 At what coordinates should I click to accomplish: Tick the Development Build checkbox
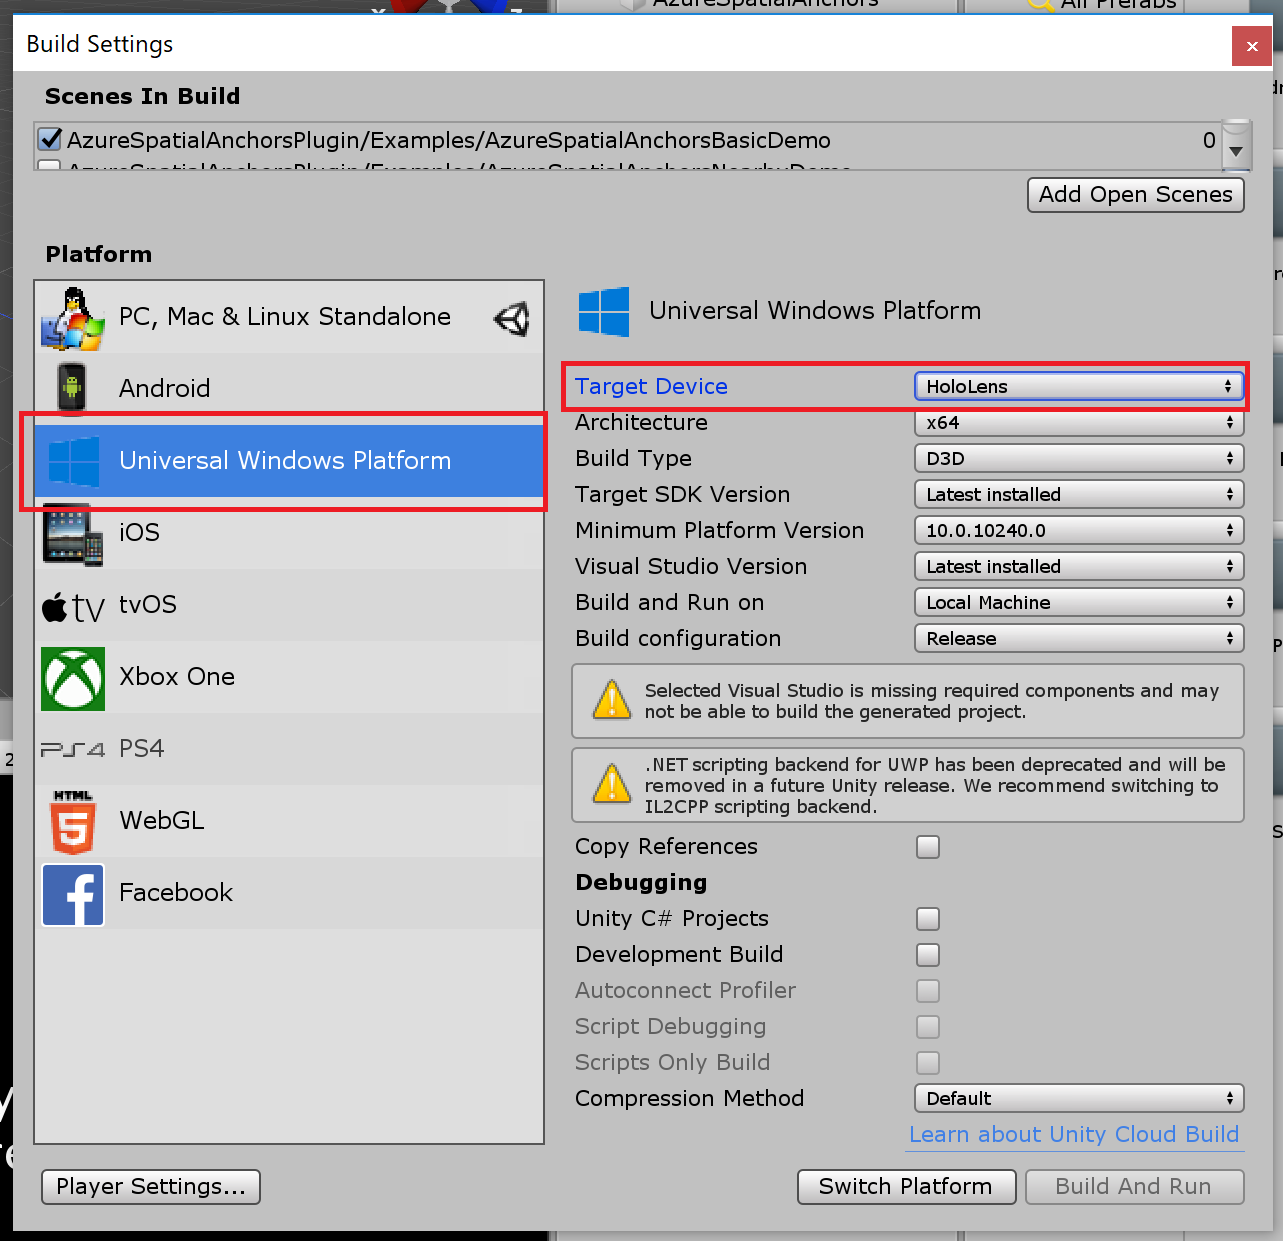pyautogui.click(x=928, y=955)
